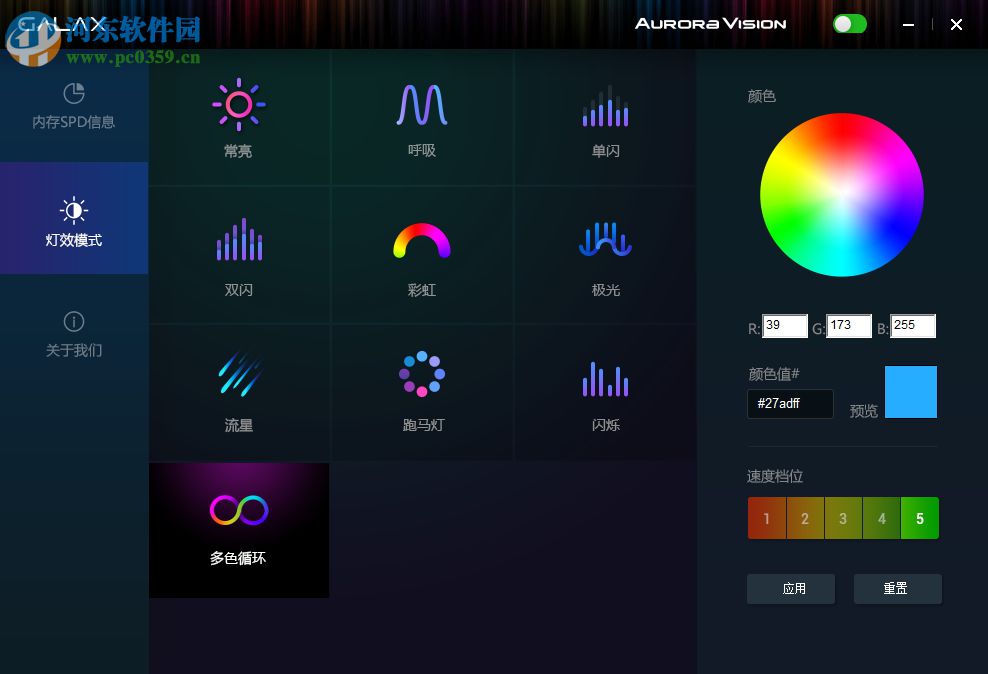Switch to the 极光 aurora effect

pyautogui.click(x=605, y=253)
